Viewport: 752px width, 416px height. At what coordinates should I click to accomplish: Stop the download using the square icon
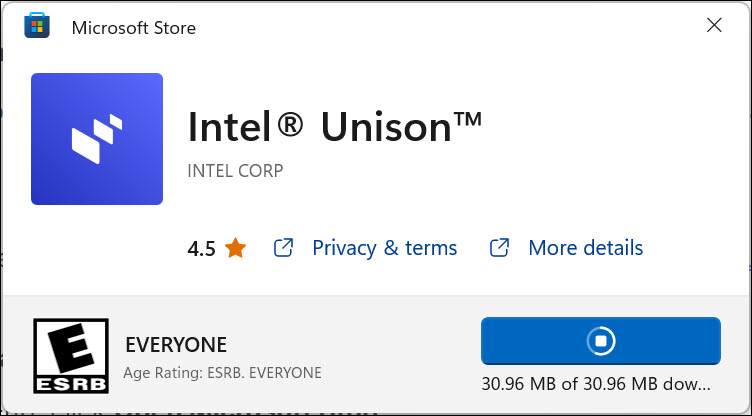pyautogui.click(x=600, y=341)
